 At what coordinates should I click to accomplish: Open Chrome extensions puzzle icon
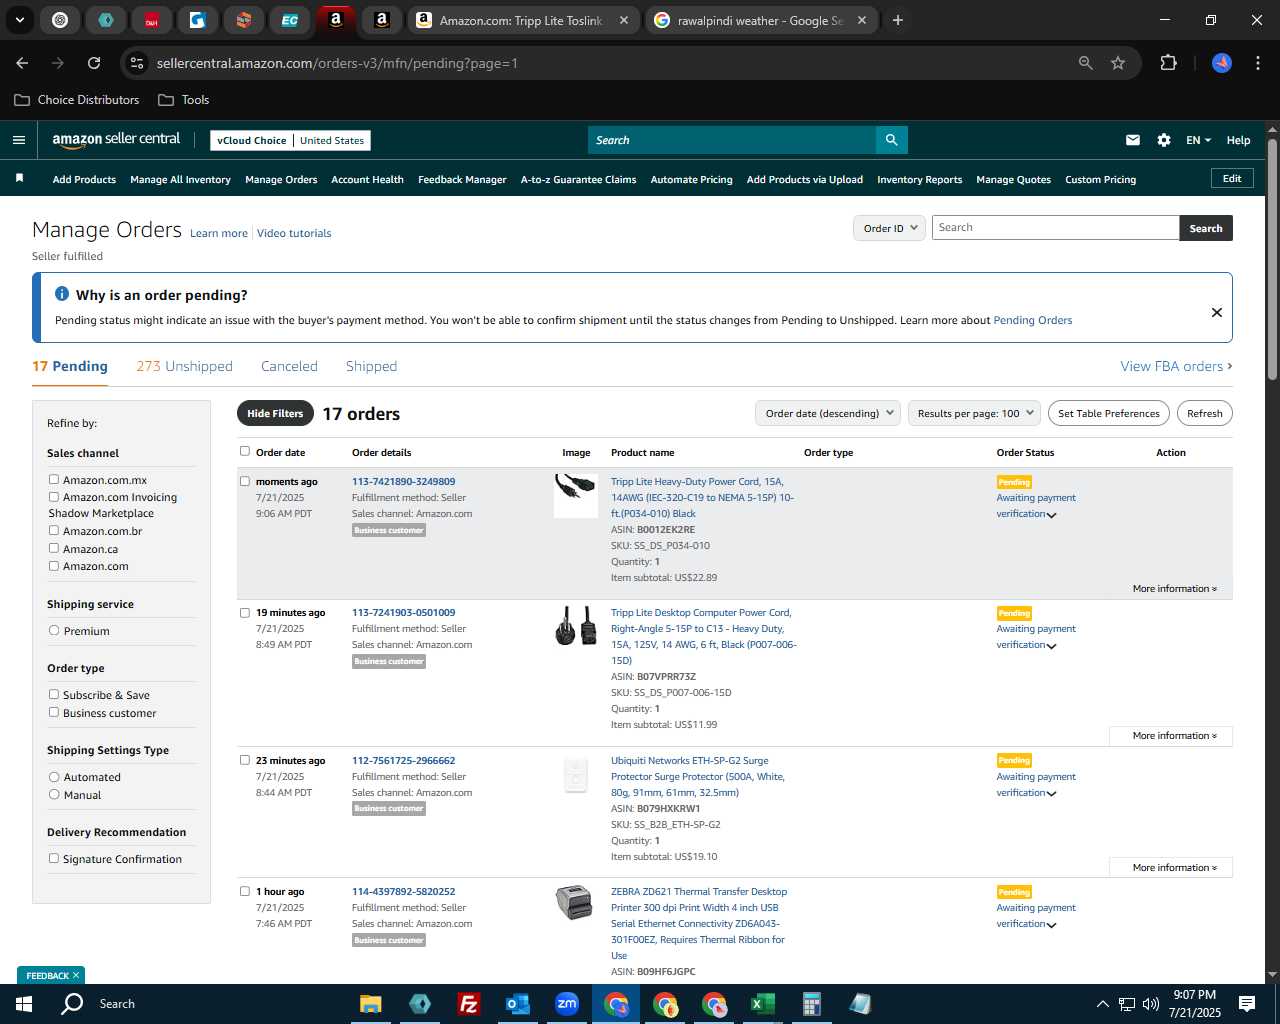(x=1168, y=63)
